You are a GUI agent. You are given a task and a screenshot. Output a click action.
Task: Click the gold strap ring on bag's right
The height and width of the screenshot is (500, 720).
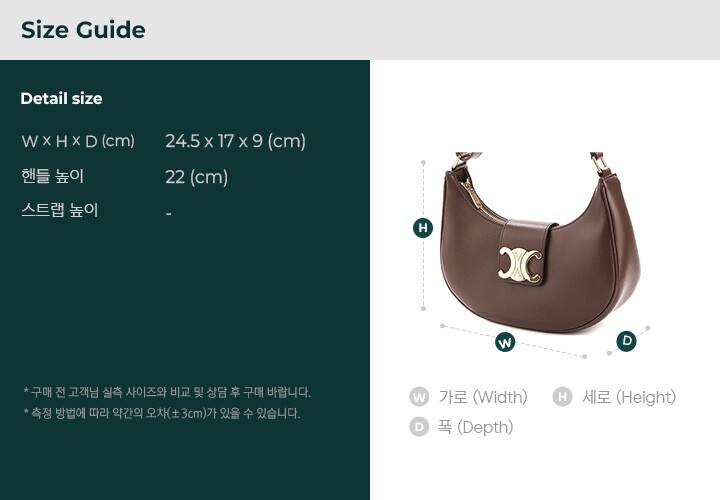598,163
